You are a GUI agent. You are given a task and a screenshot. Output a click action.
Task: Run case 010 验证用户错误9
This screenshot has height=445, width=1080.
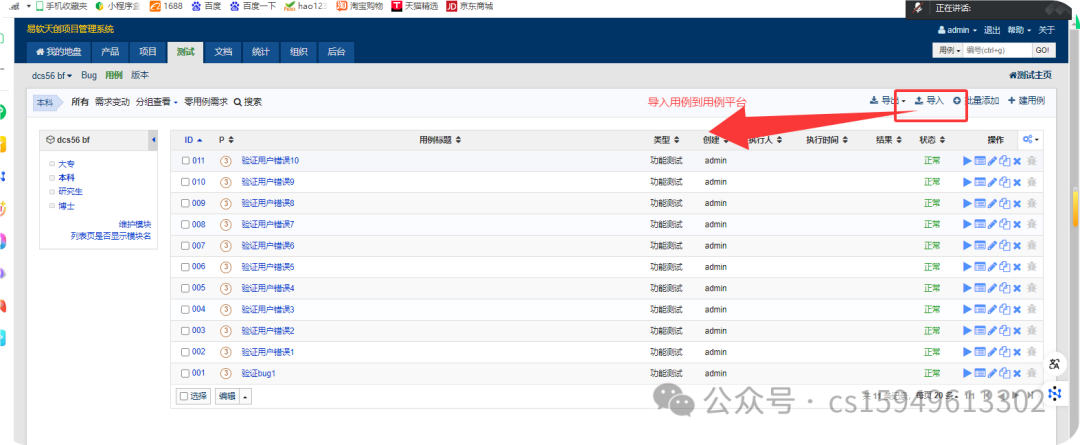click(968, 183)
